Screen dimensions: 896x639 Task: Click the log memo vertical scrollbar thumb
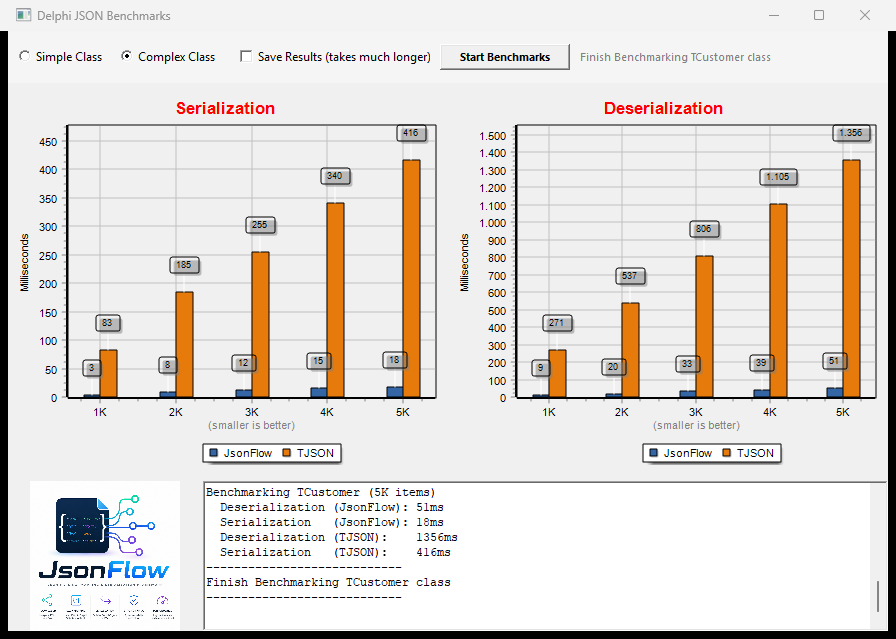[878, 596]
